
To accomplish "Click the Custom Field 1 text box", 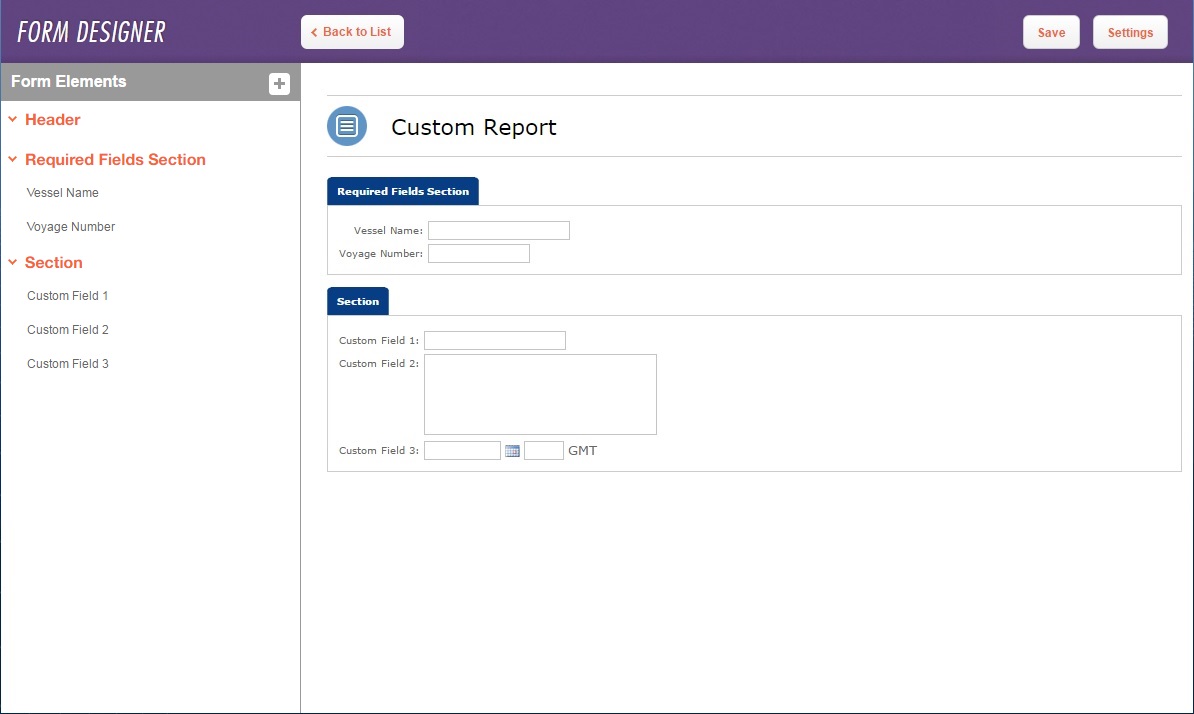I will (x=494, y=340).
